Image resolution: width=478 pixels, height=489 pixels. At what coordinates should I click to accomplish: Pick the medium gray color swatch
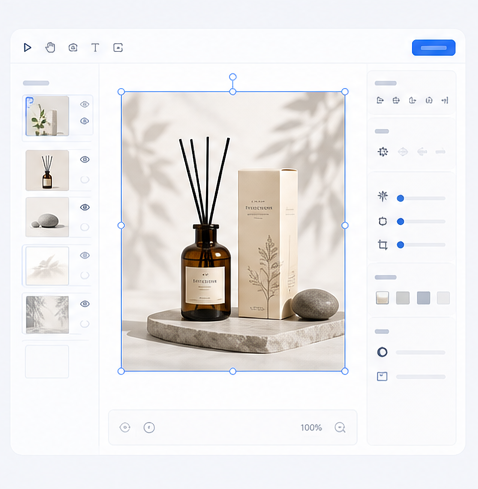point(403,298)
